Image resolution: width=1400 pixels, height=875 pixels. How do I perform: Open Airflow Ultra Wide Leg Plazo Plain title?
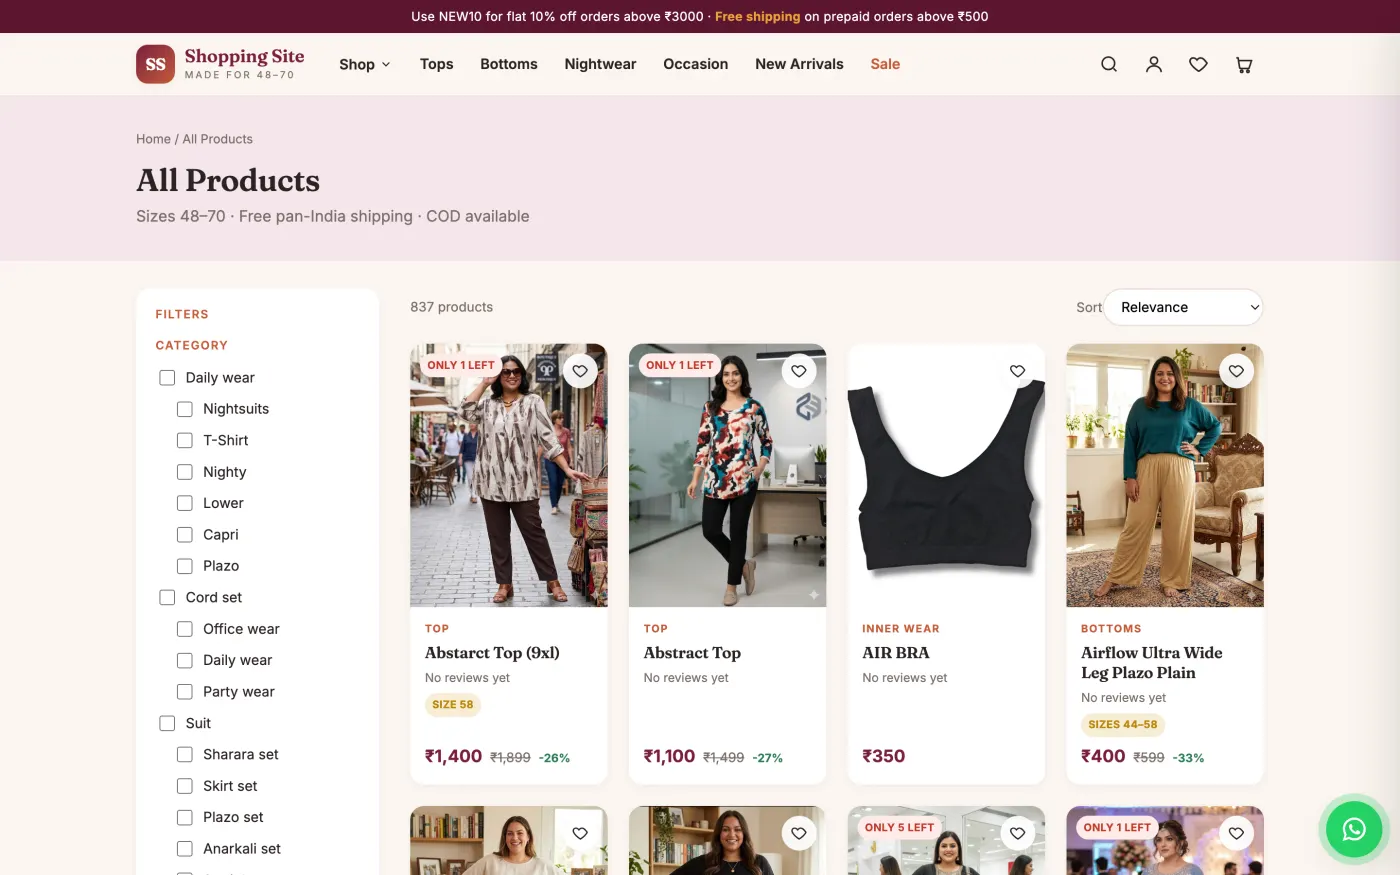[1152, 663]
